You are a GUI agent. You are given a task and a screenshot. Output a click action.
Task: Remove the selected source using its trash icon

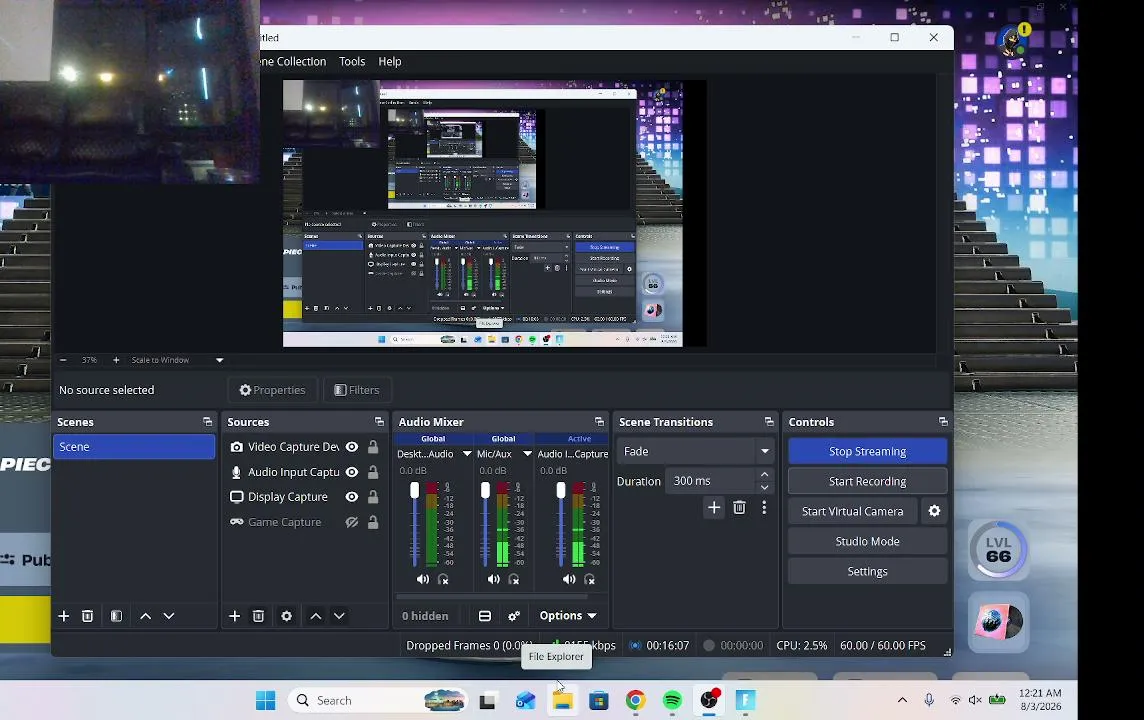point(258,616)
